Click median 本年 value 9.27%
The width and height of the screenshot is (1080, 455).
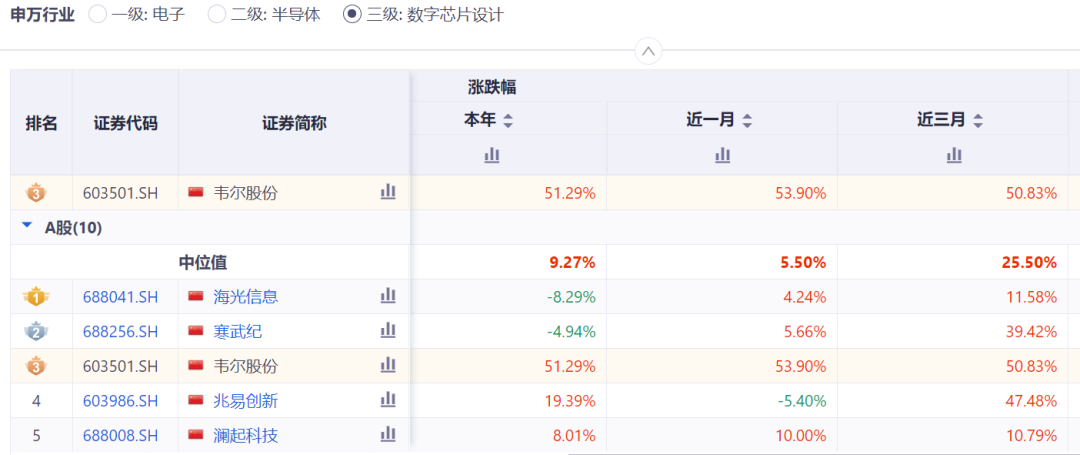[572, 262]
